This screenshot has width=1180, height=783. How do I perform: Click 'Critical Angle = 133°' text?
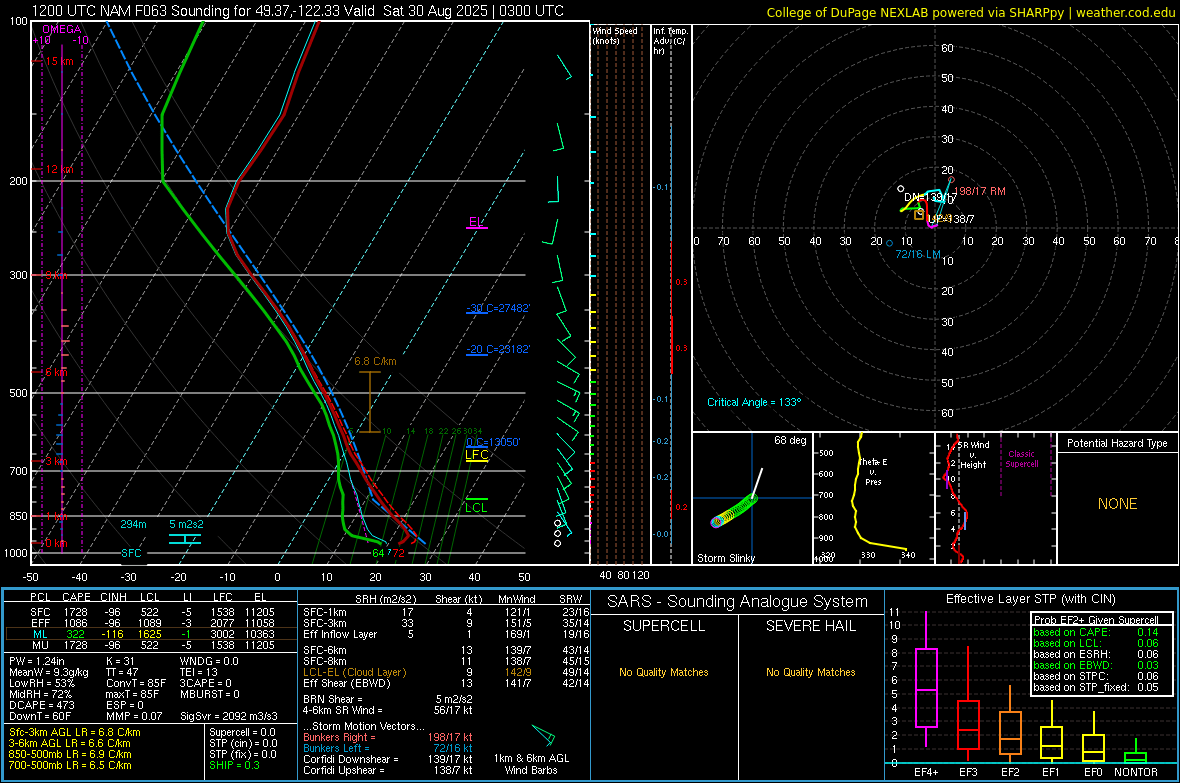click(x=754, y=402)
